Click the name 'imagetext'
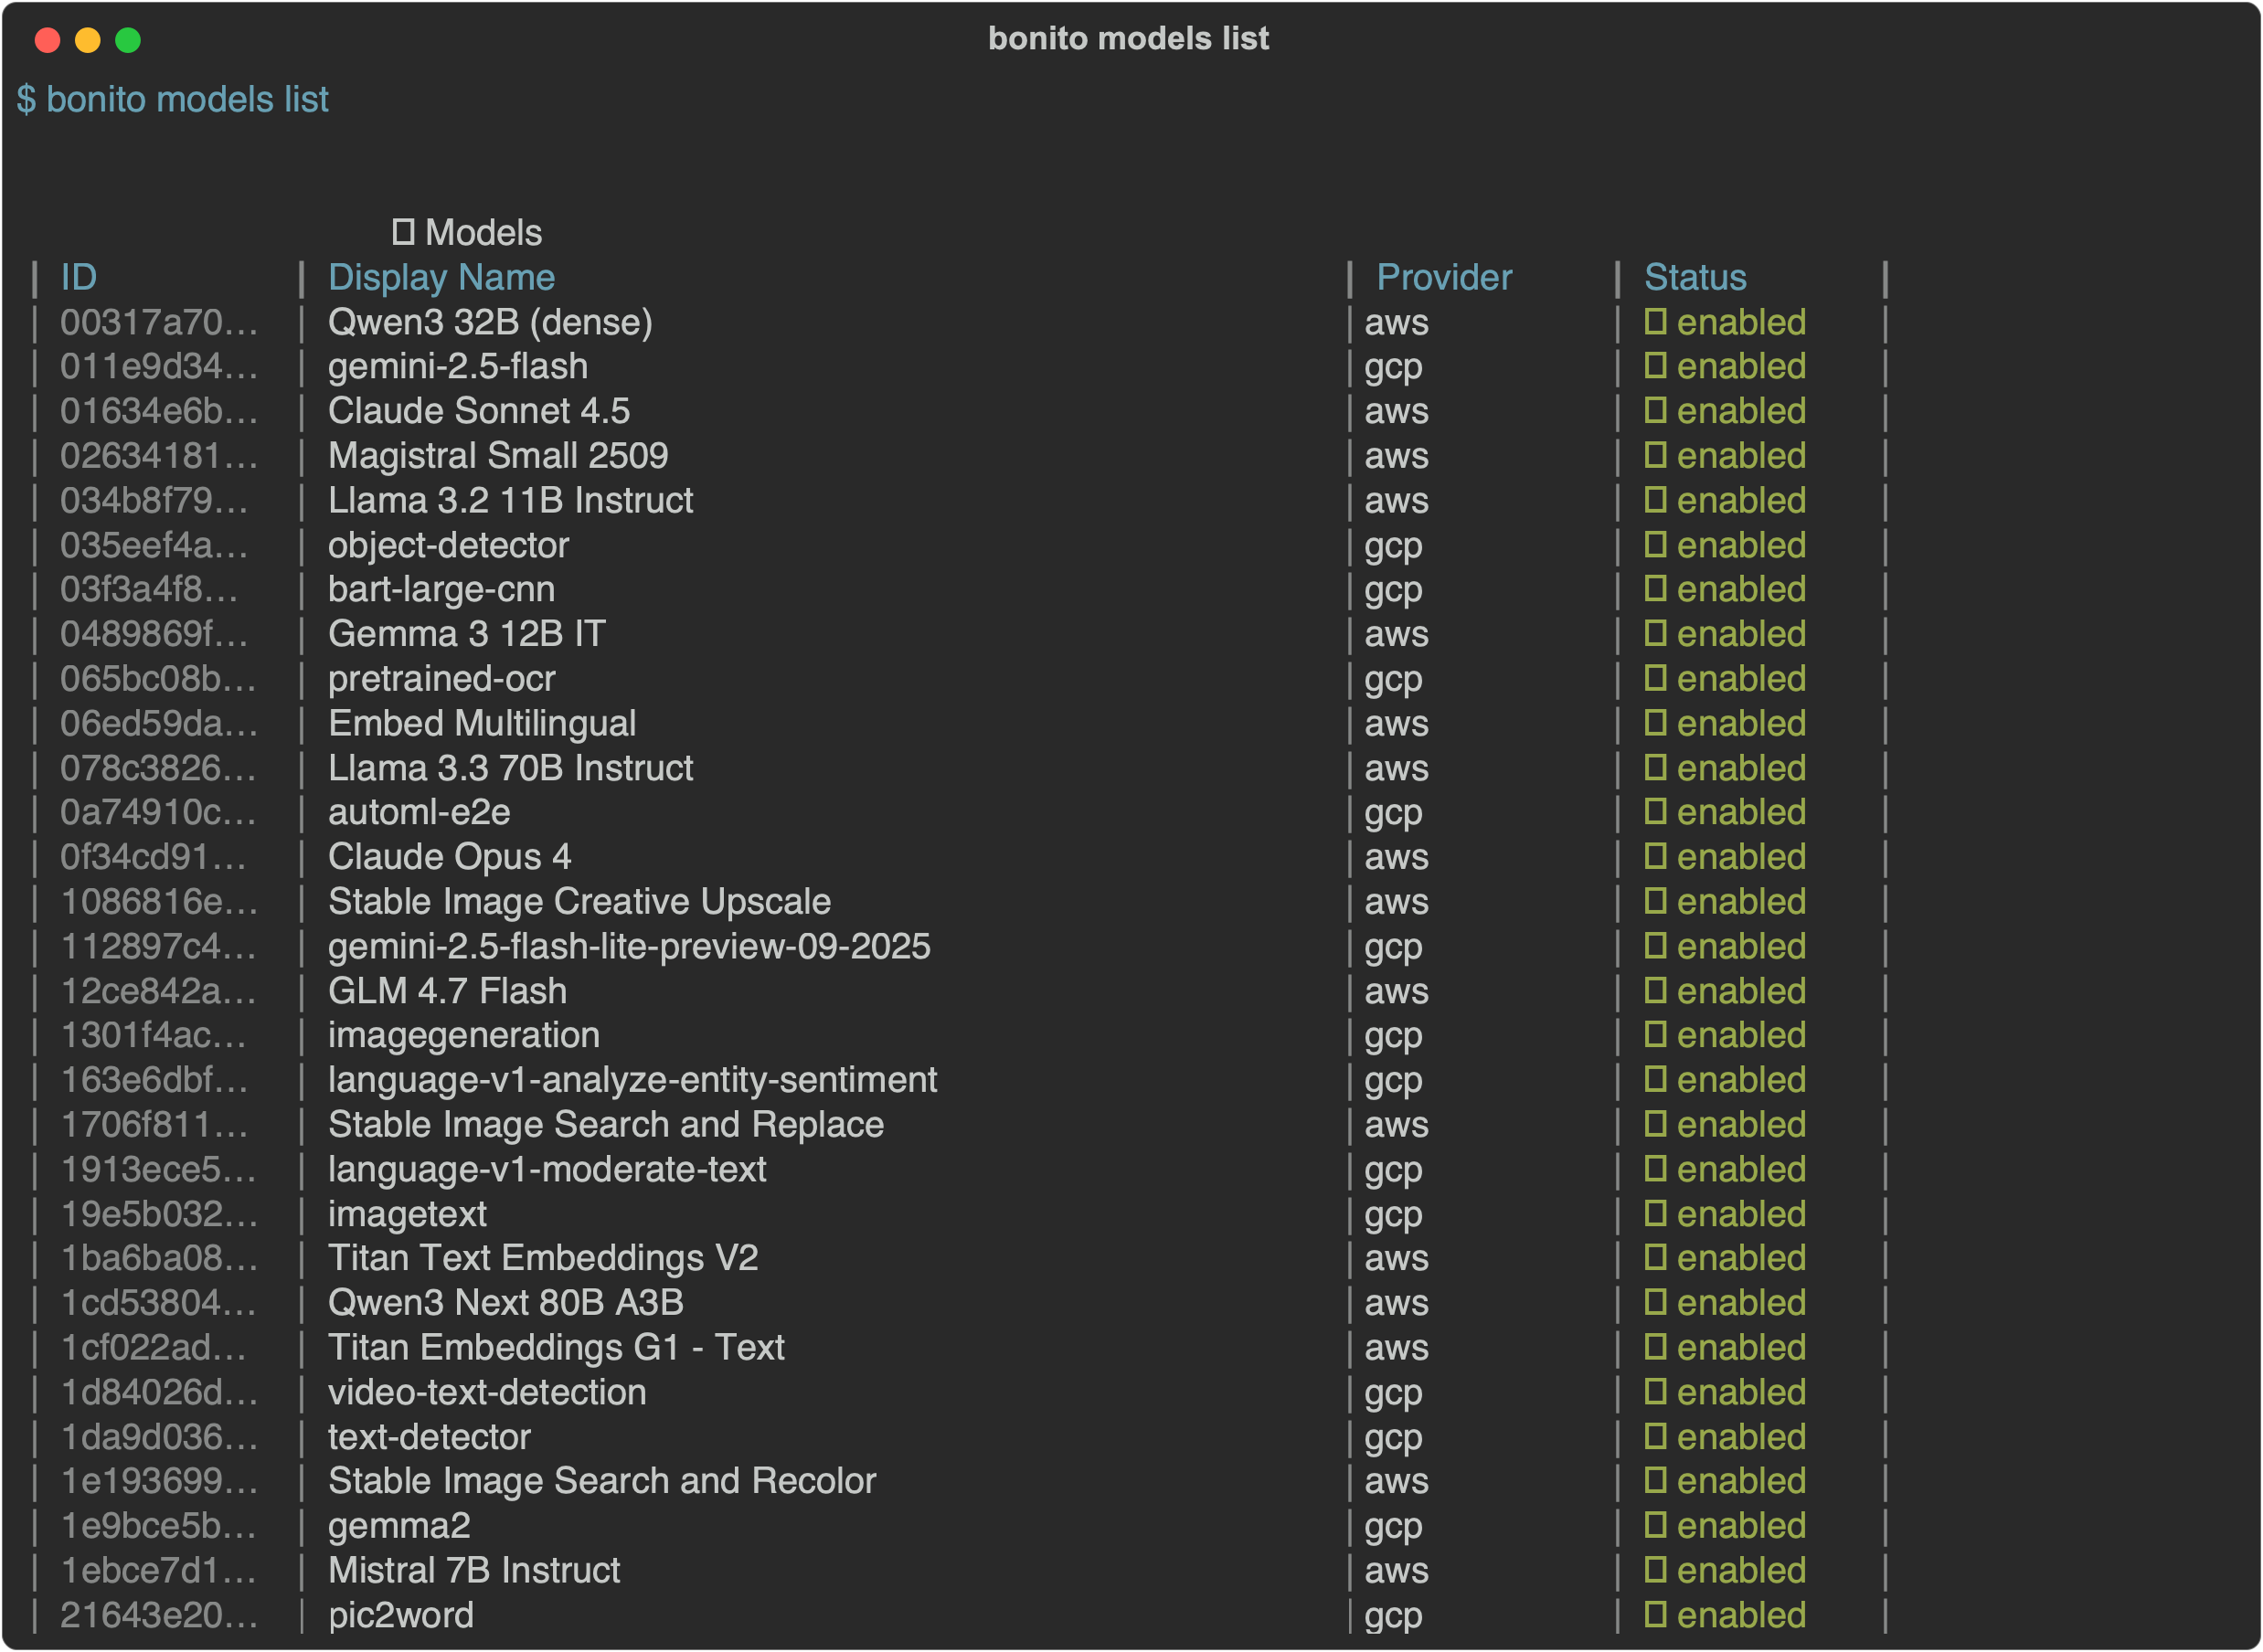 click(407, 1215)
